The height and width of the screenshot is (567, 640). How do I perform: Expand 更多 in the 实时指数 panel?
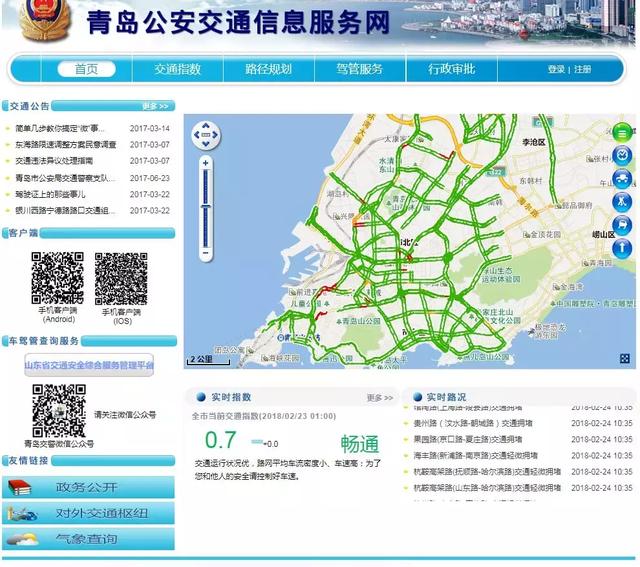[379, 397]
